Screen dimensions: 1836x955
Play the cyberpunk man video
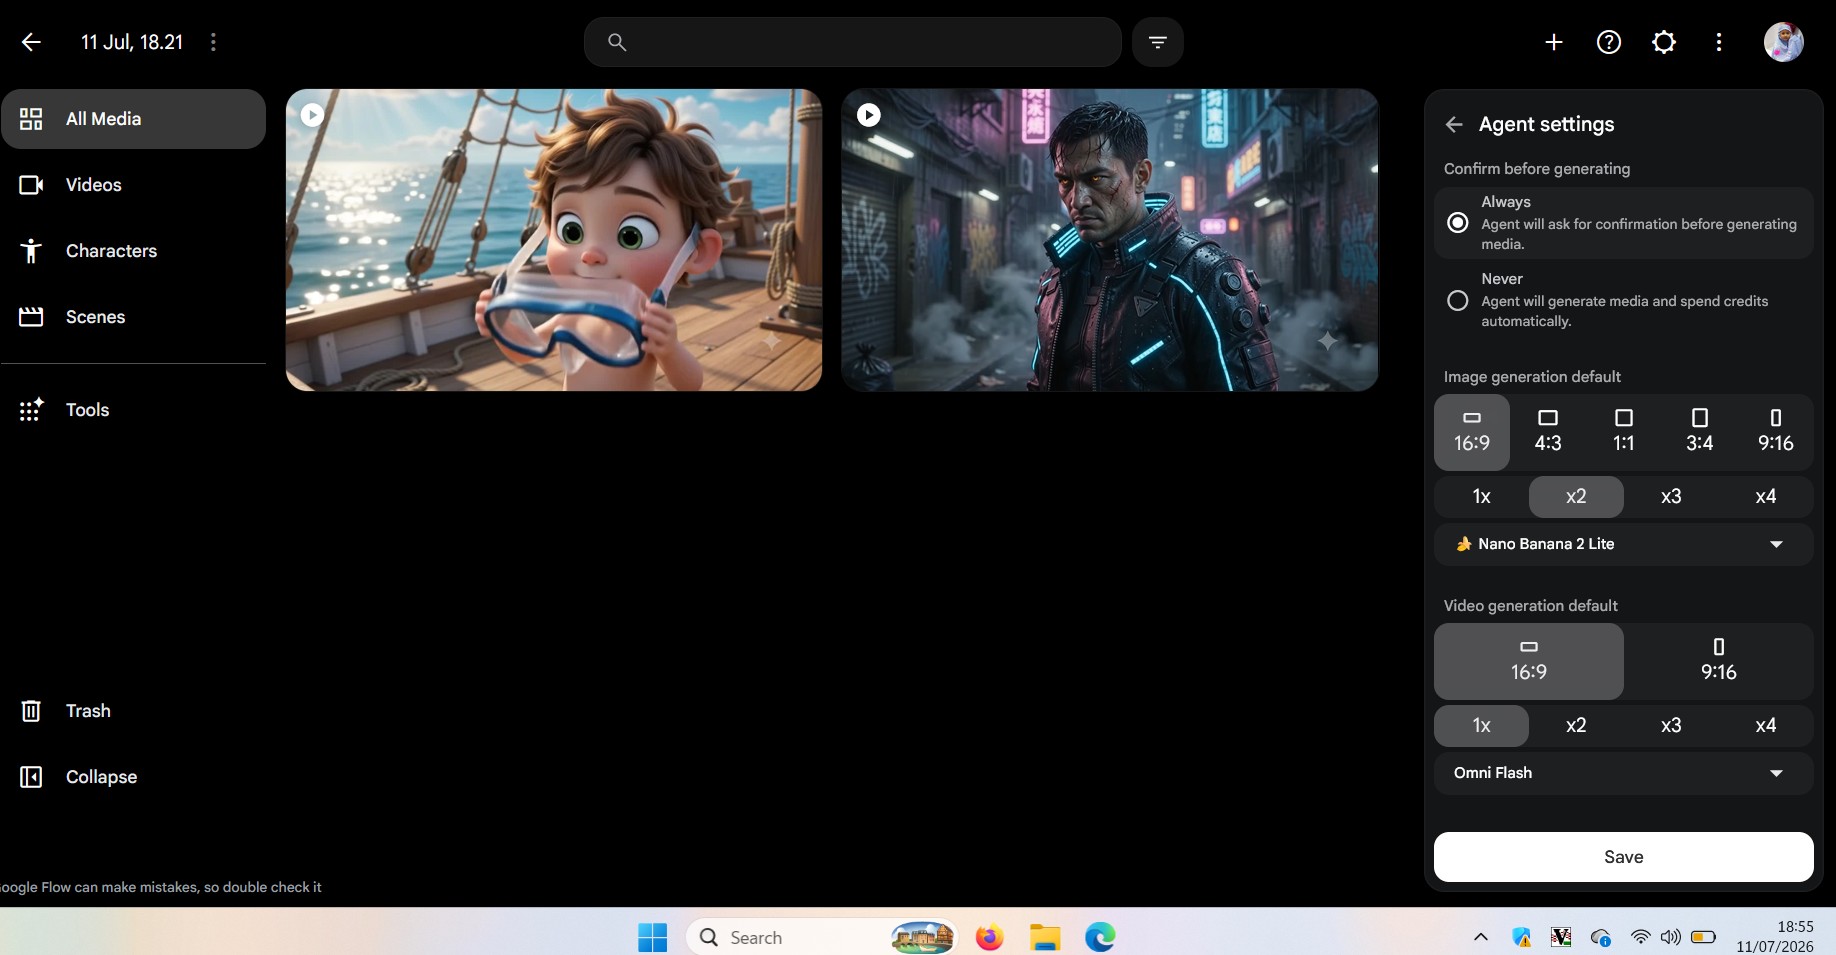868,115
